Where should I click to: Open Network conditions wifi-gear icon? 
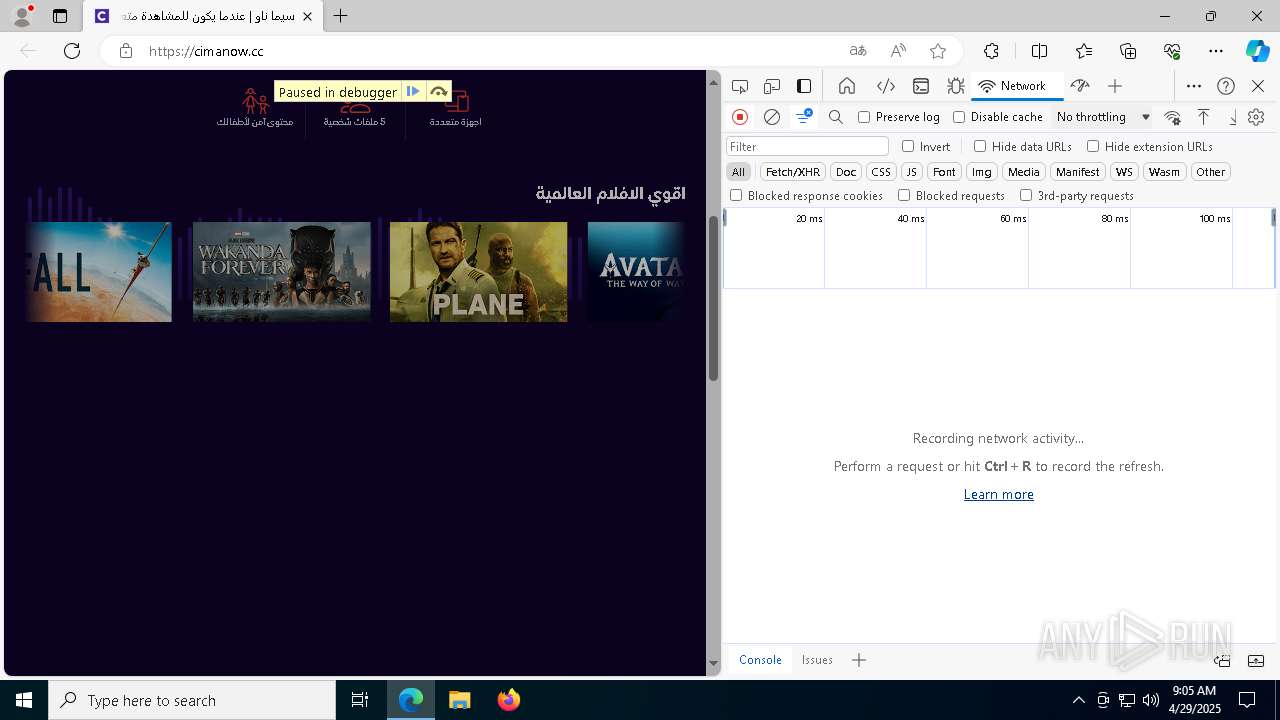pos(1173,117)
